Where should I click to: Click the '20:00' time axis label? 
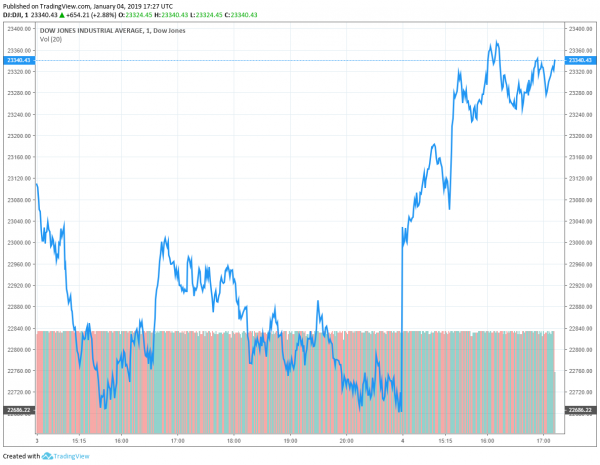346,441
